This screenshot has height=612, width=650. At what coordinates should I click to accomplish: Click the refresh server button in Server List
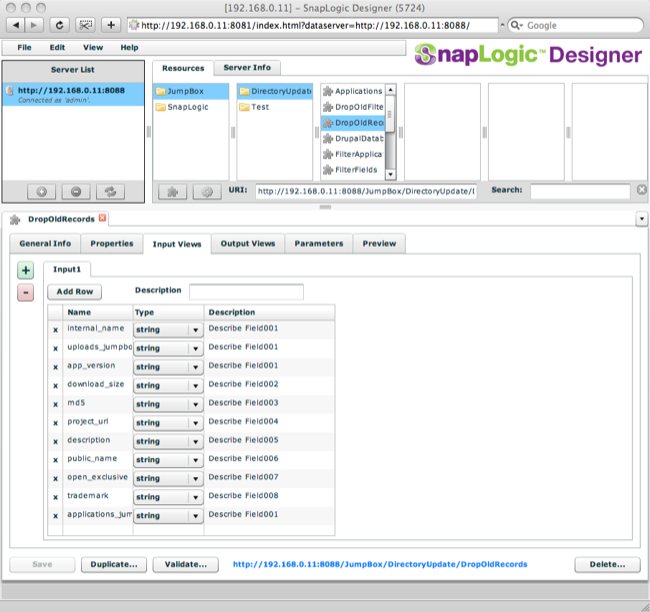point(110,192)
